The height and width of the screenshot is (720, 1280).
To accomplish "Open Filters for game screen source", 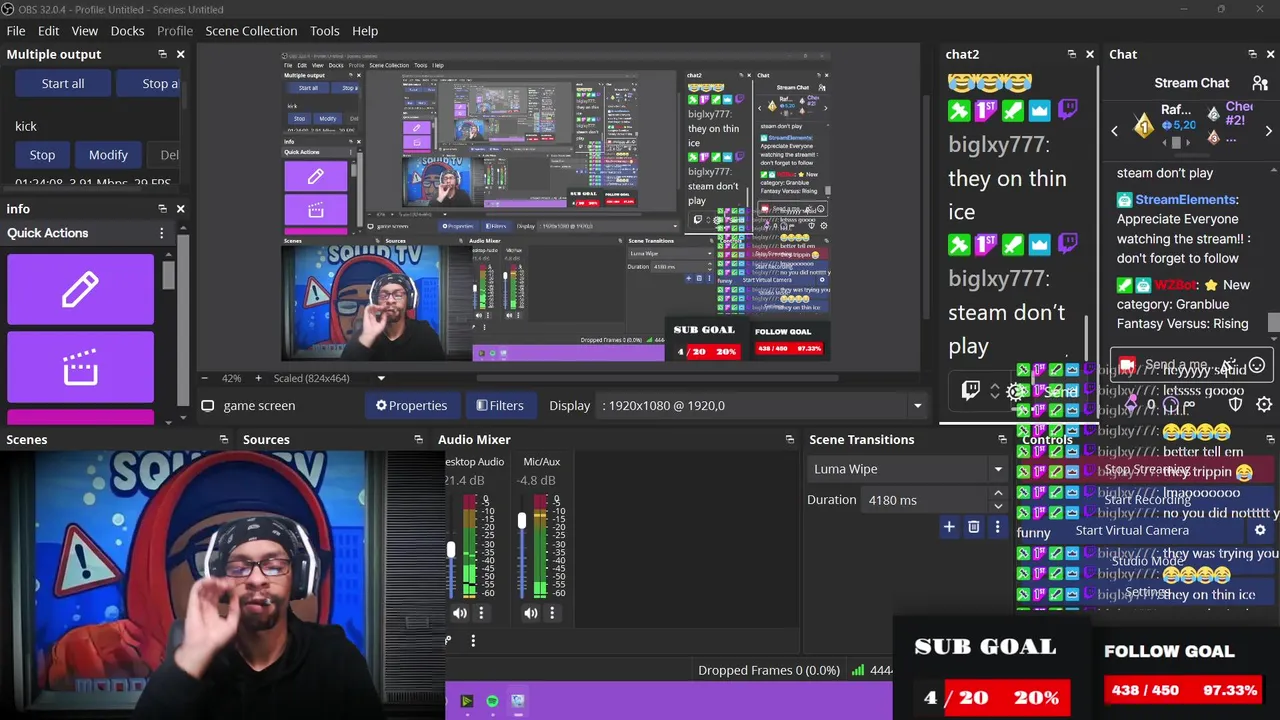I will [500, 405].
